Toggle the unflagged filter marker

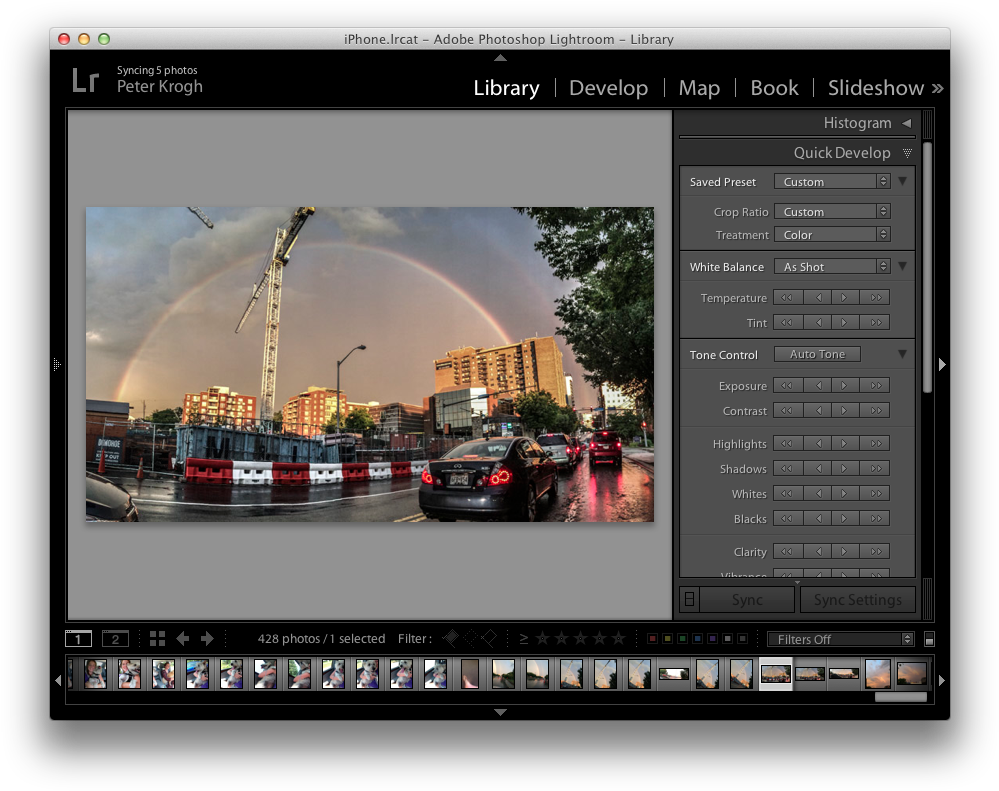[469, 638]
